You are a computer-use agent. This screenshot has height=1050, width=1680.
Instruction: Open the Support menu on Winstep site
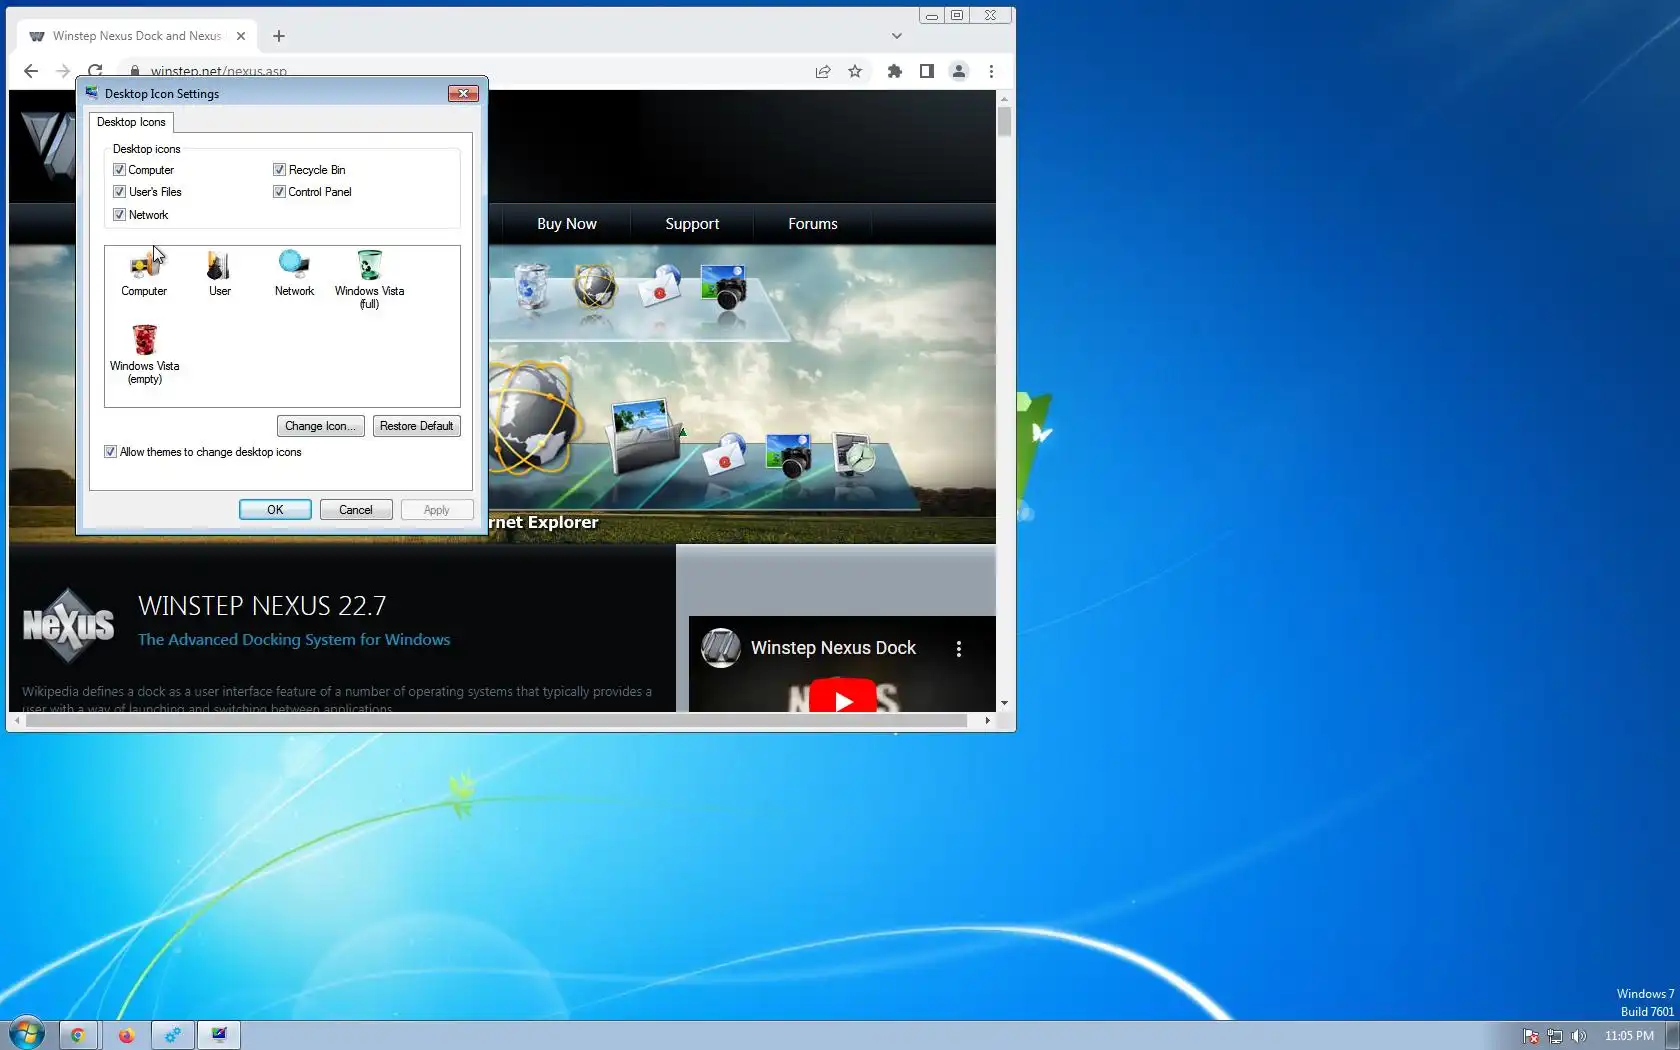point(692,224)
